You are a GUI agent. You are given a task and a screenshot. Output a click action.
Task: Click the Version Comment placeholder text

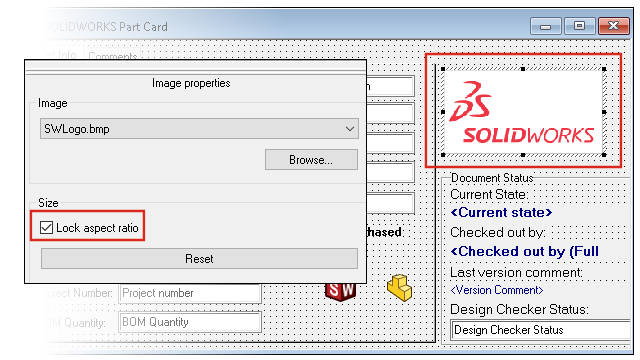coord(497,290)
